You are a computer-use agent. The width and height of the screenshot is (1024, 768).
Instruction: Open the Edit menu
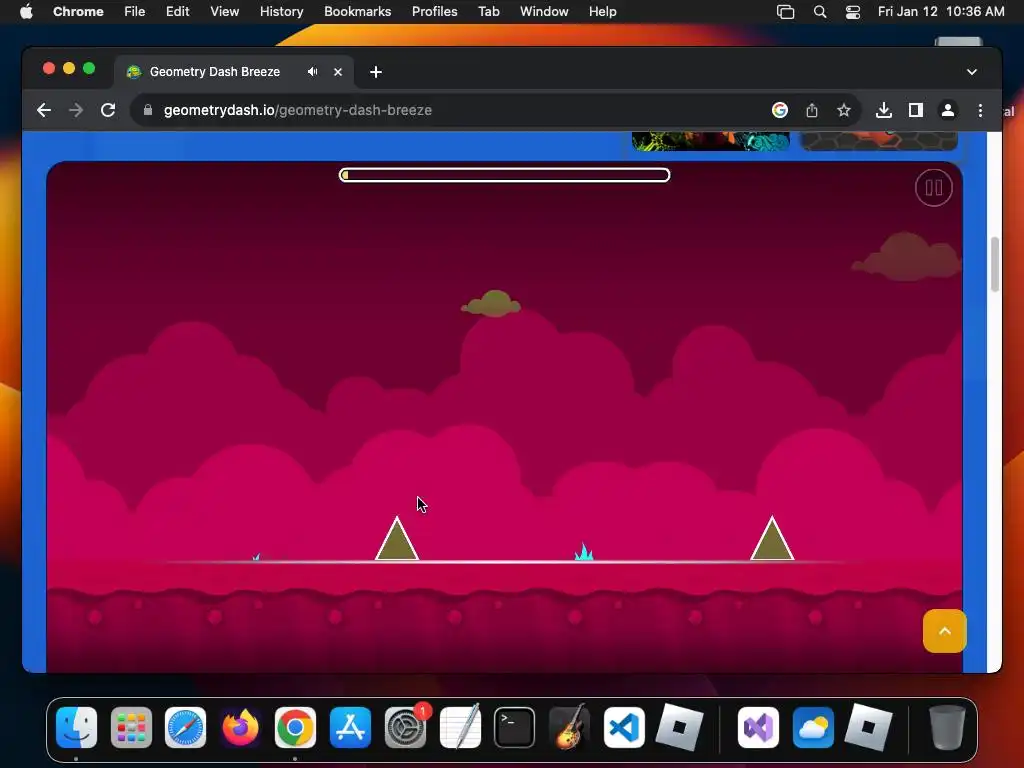(x=177, y=12)
